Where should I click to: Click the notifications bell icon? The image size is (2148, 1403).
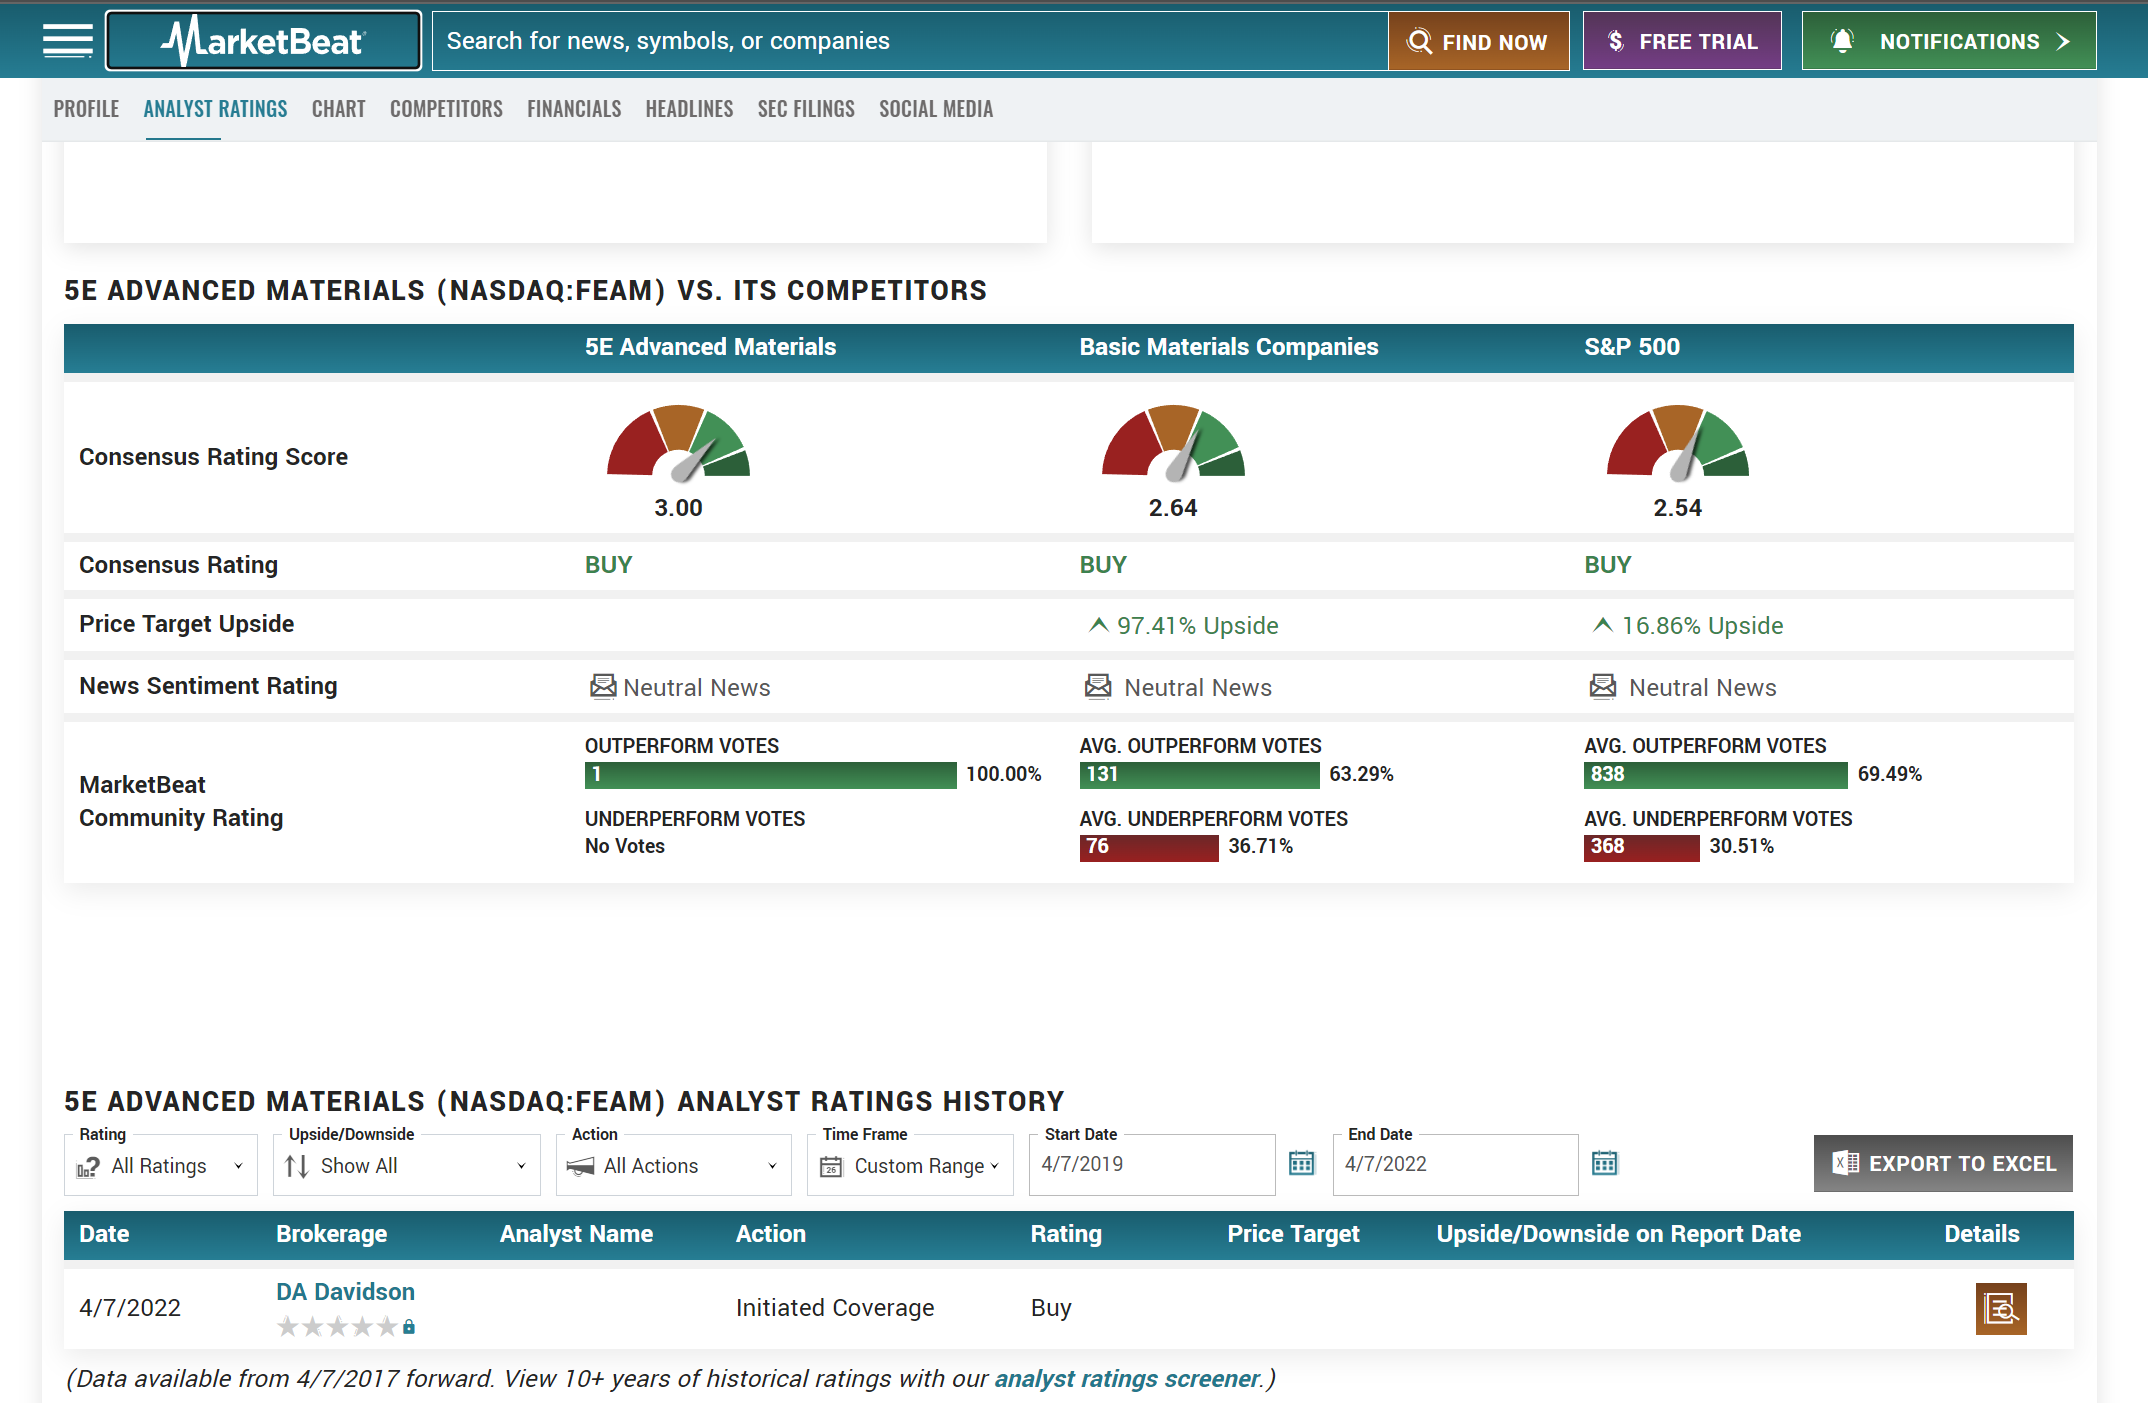pyautogui.click(x=1842, y=41)
